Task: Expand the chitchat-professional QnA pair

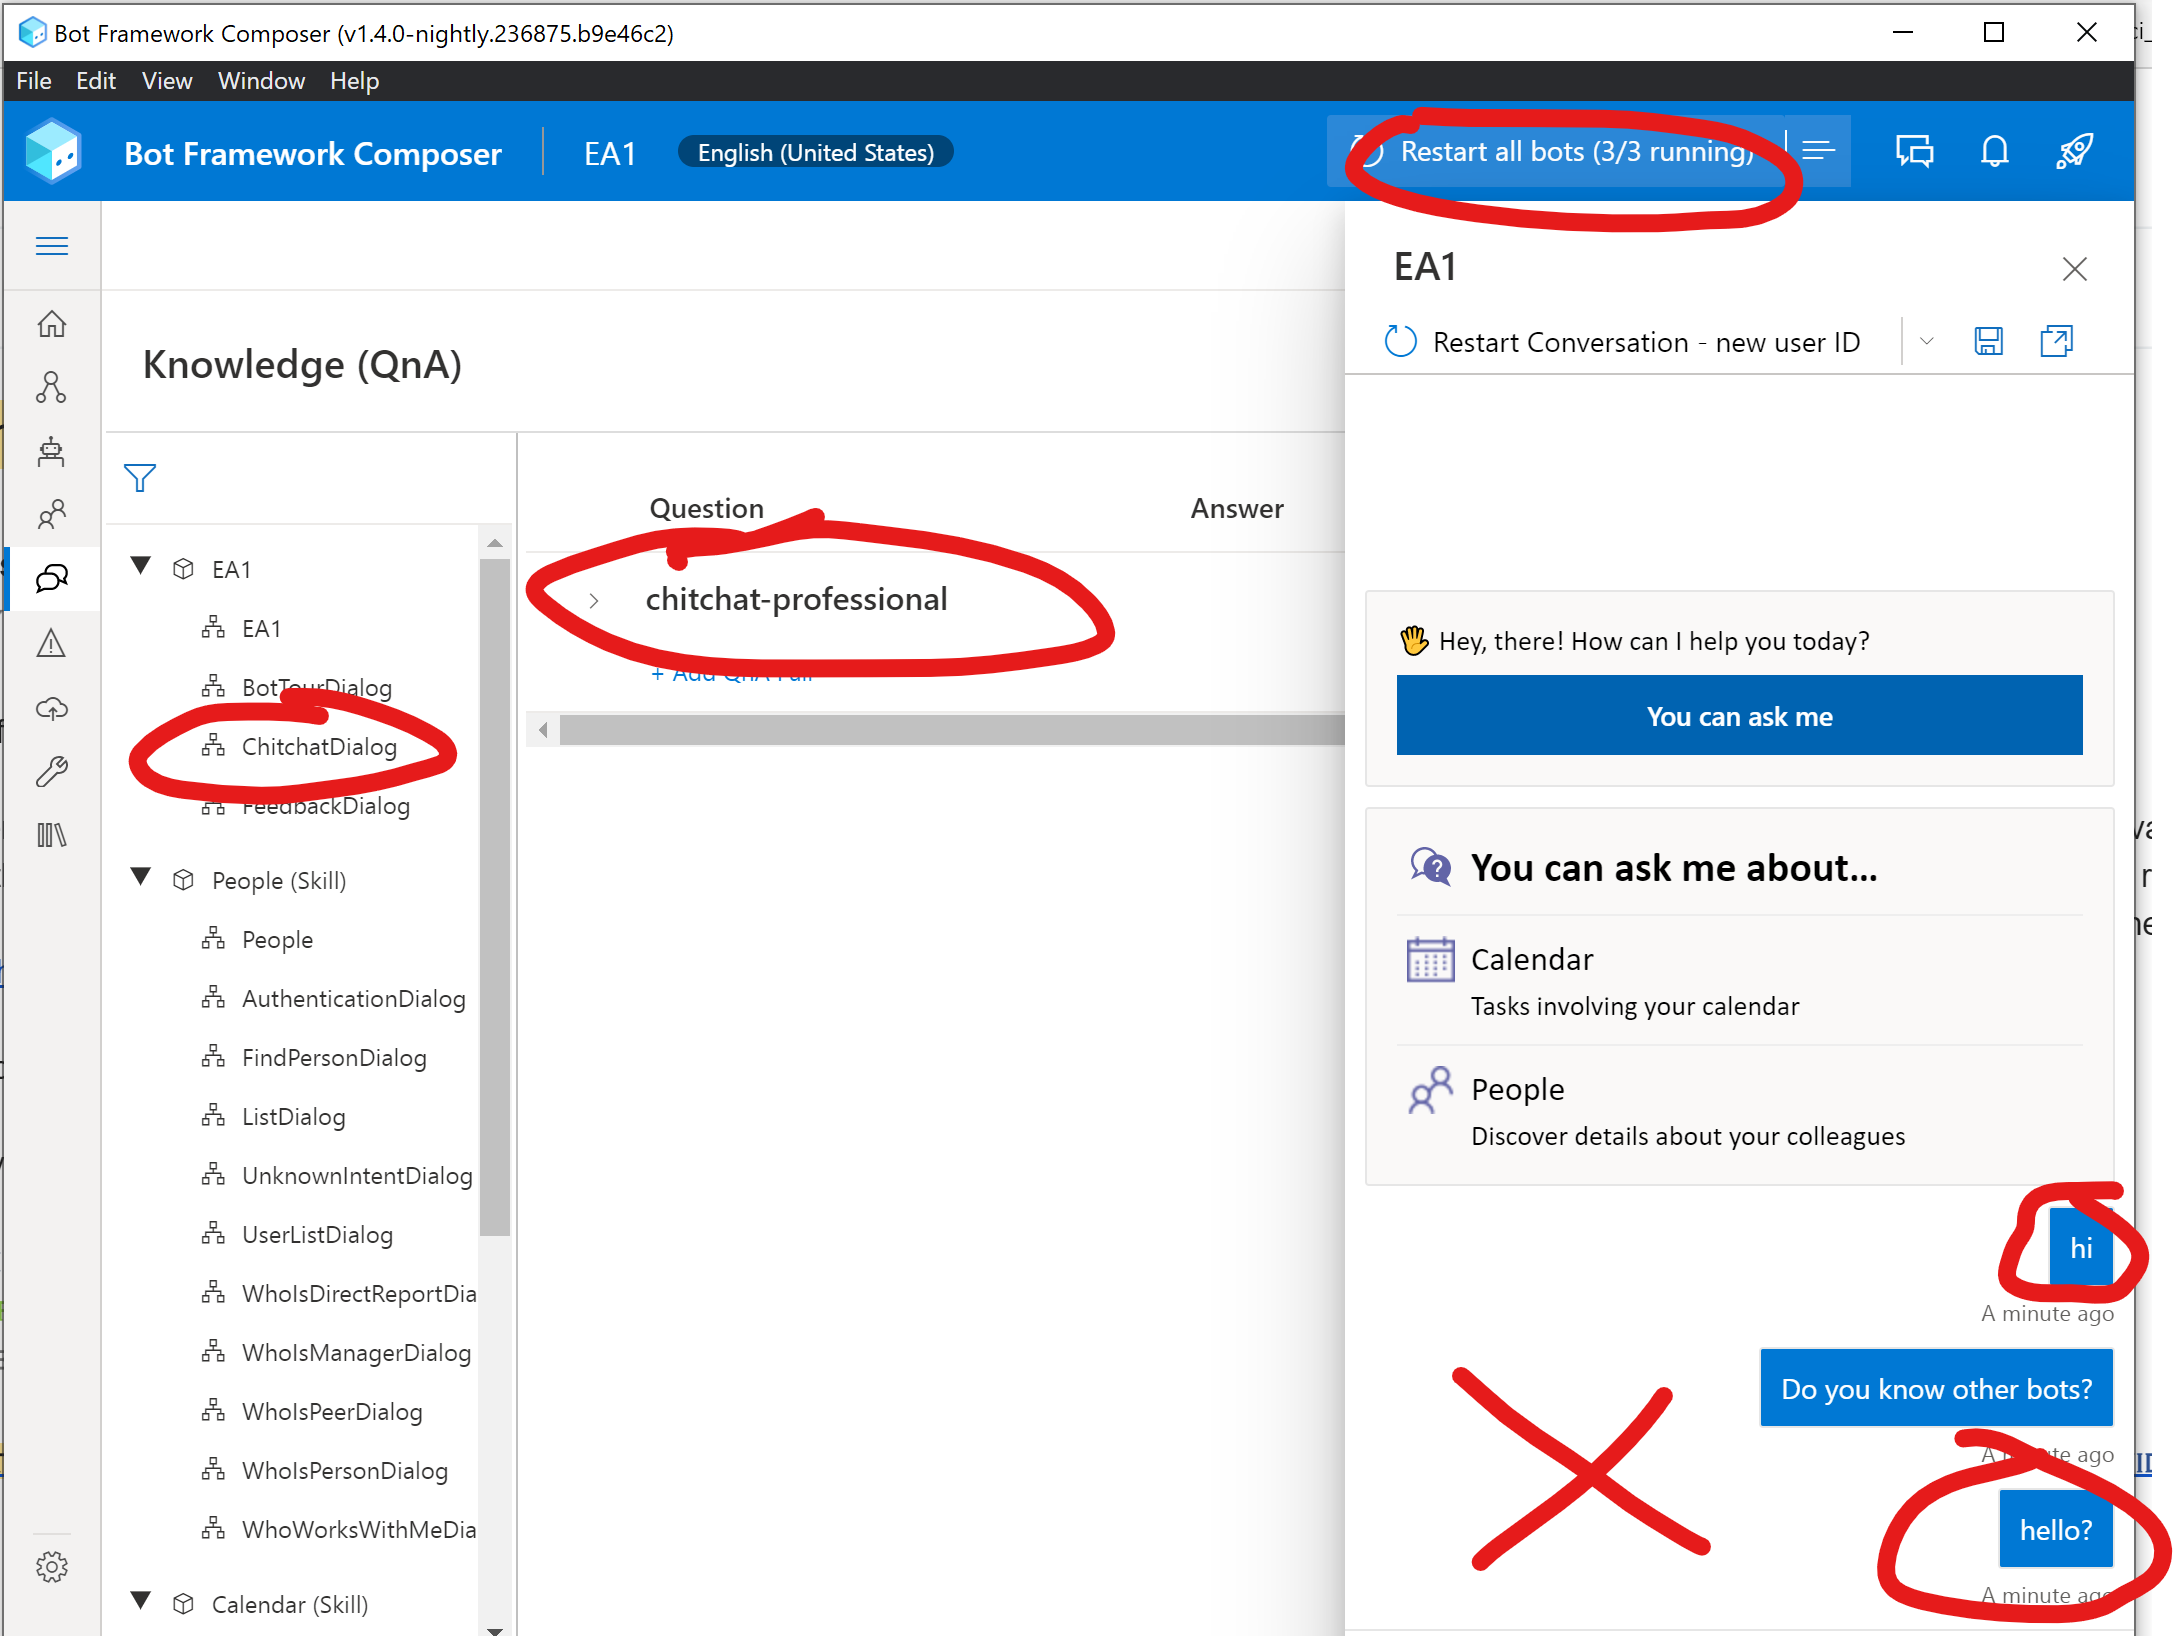Action: tap(595, 599)
